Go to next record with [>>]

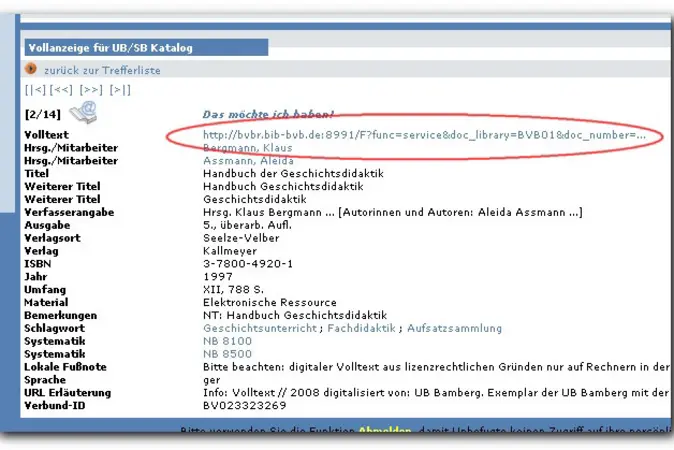coord(91,90)
